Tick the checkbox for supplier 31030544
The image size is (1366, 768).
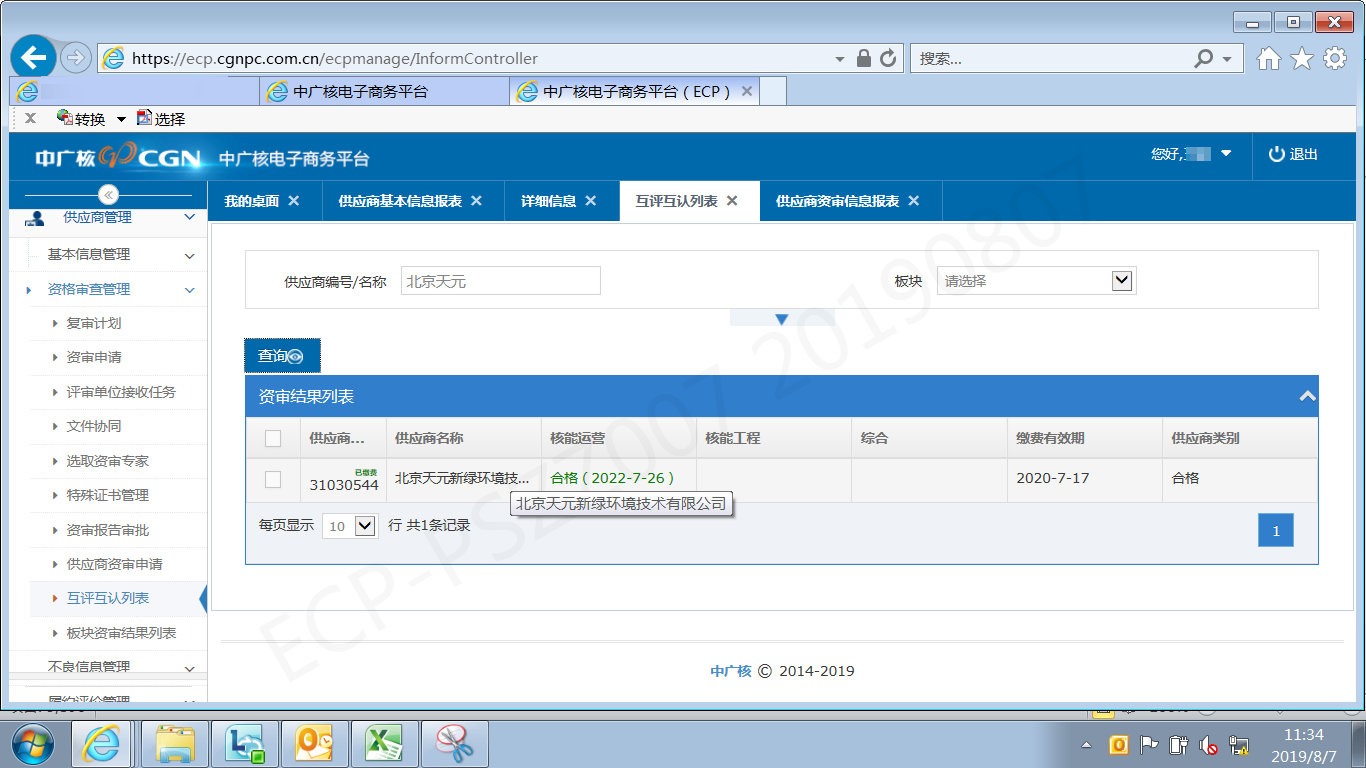273,479
